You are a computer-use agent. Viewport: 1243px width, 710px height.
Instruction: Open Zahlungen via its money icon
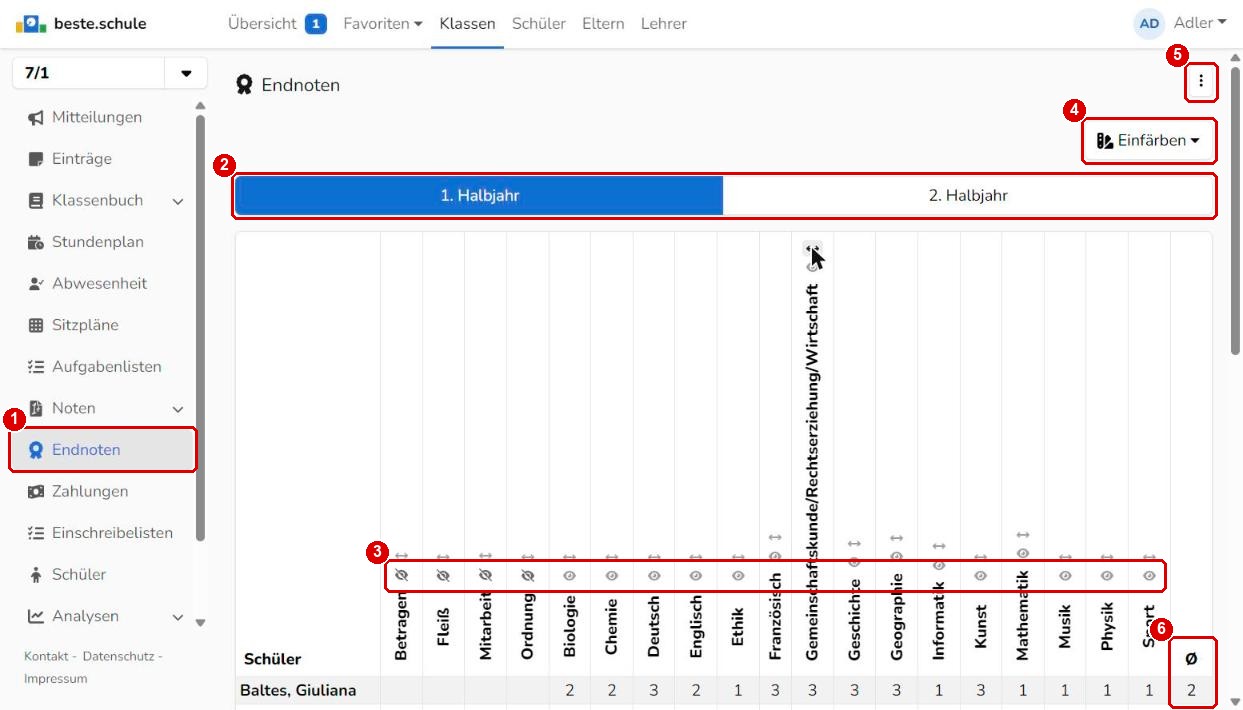point(36,492)
